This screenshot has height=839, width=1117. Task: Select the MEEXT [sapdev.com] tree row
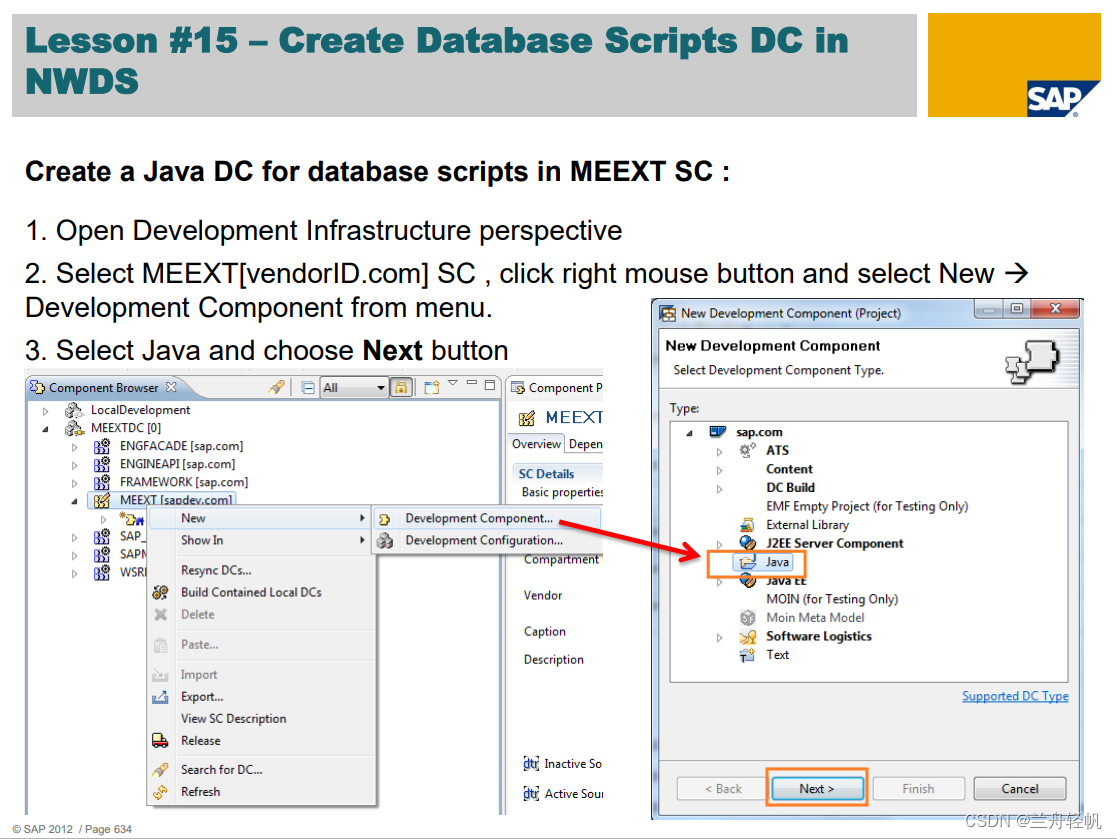tap(162, 499)
